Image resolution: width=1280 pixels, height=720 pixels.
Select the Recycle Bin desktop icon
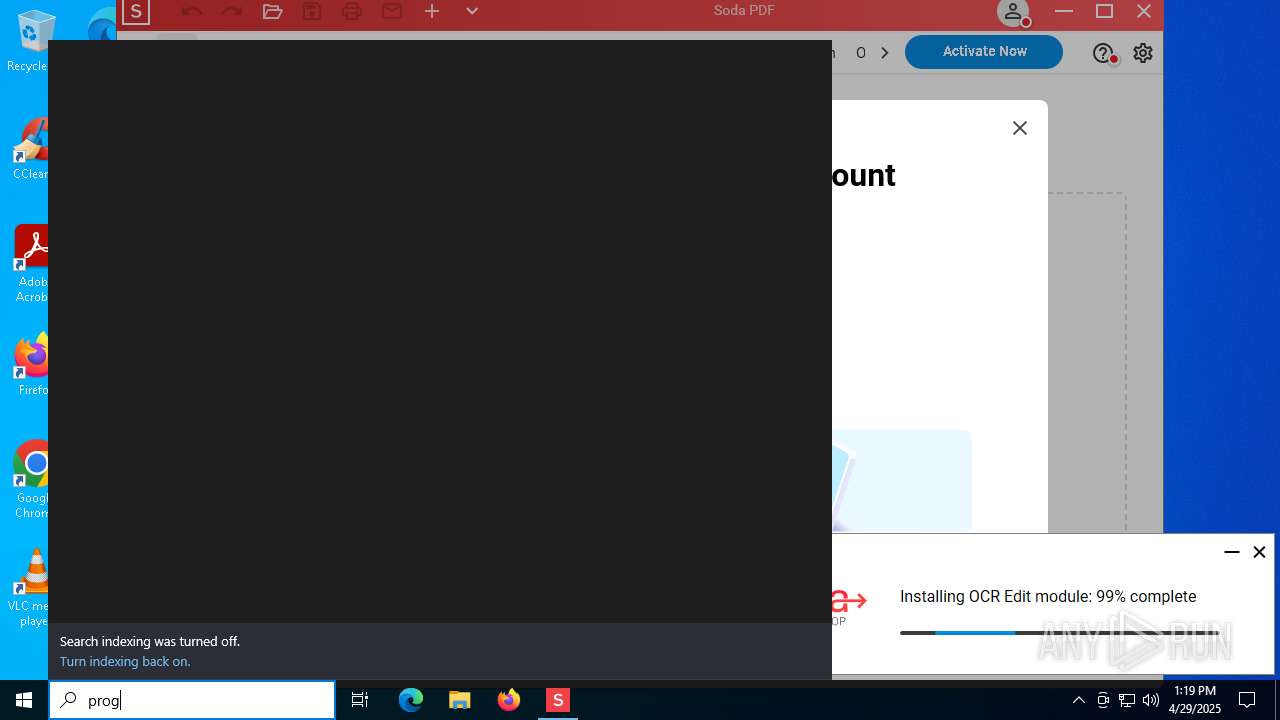click(x=30, y=41)
